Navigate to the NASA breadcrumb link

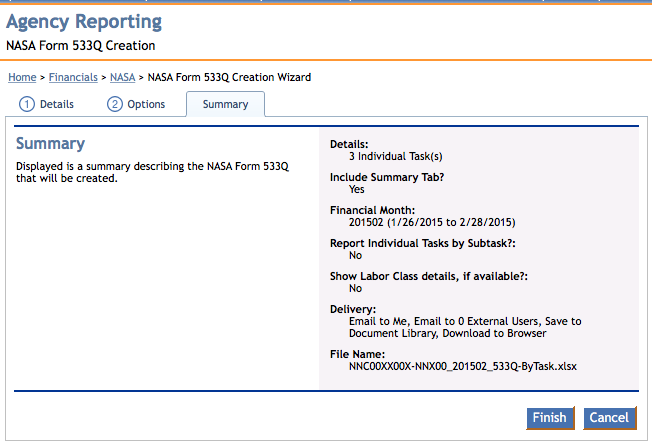point(123,77)
